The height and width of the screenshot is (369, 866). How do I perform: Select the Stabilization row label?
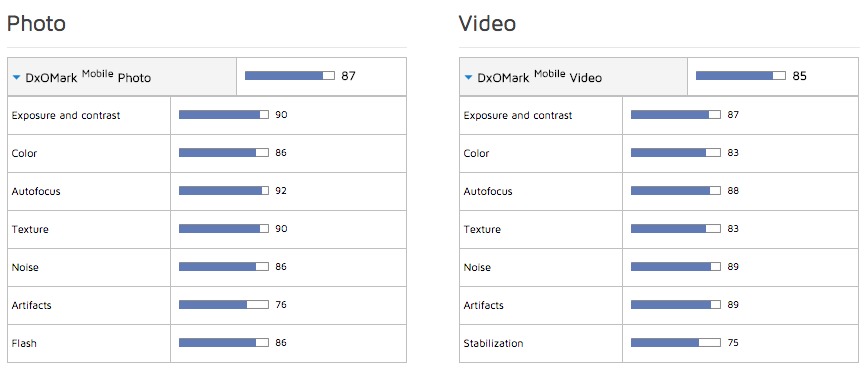coord(493,343)
